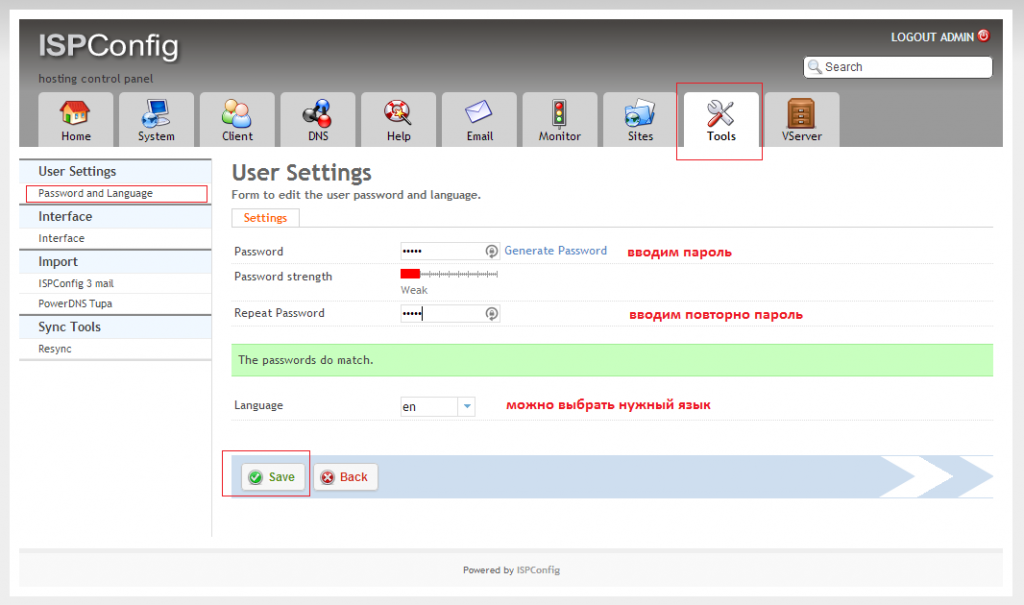The width and height of the screenshot is (1024, 605).
Task: Click the Weak strength label
Action: coord(414,290)
